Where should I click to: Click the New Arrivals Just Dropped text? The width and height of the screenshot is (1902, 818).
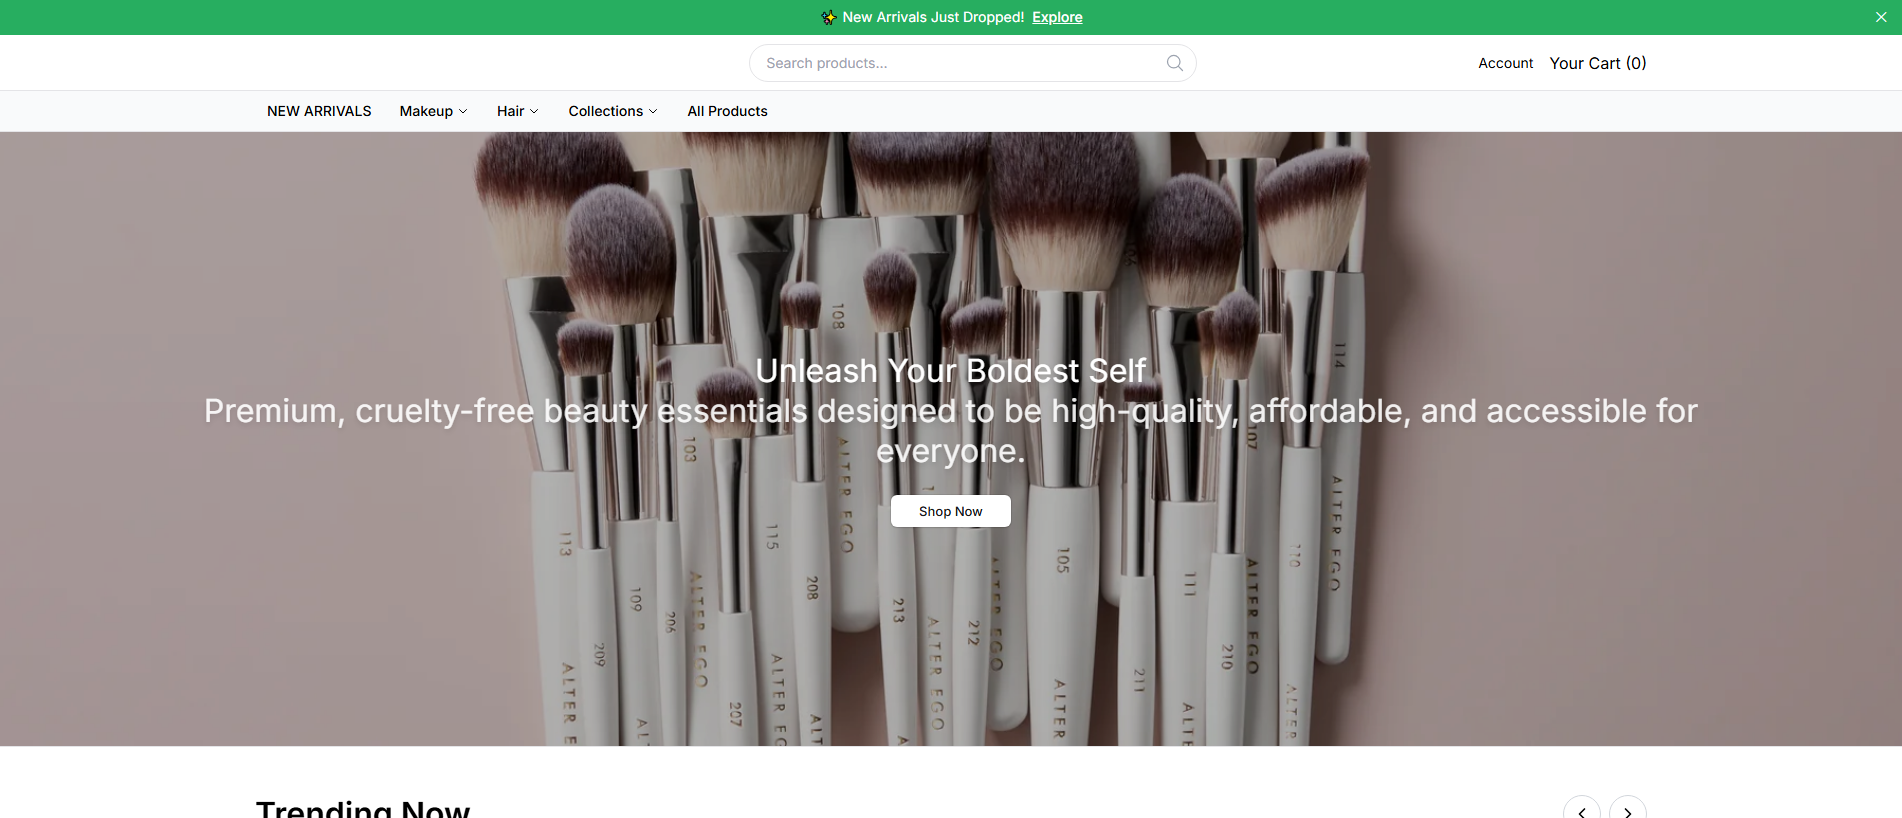(x=933, y=17)
